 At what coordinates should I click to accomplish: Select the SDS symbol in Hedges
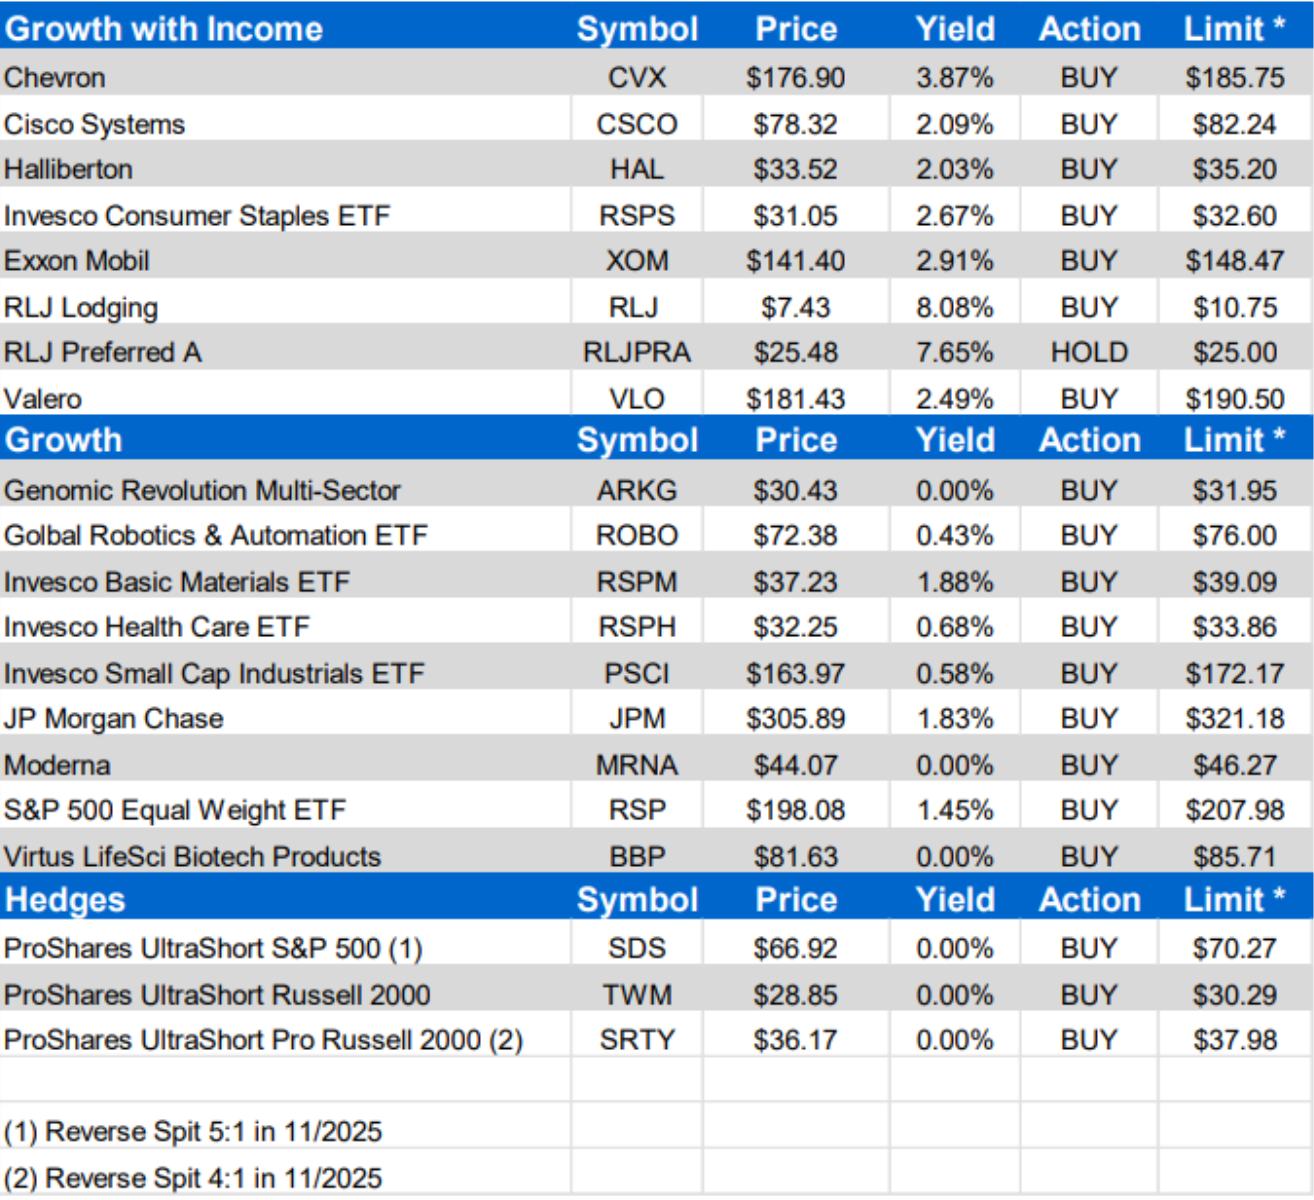pyautogui.click(x=636, y=948)
